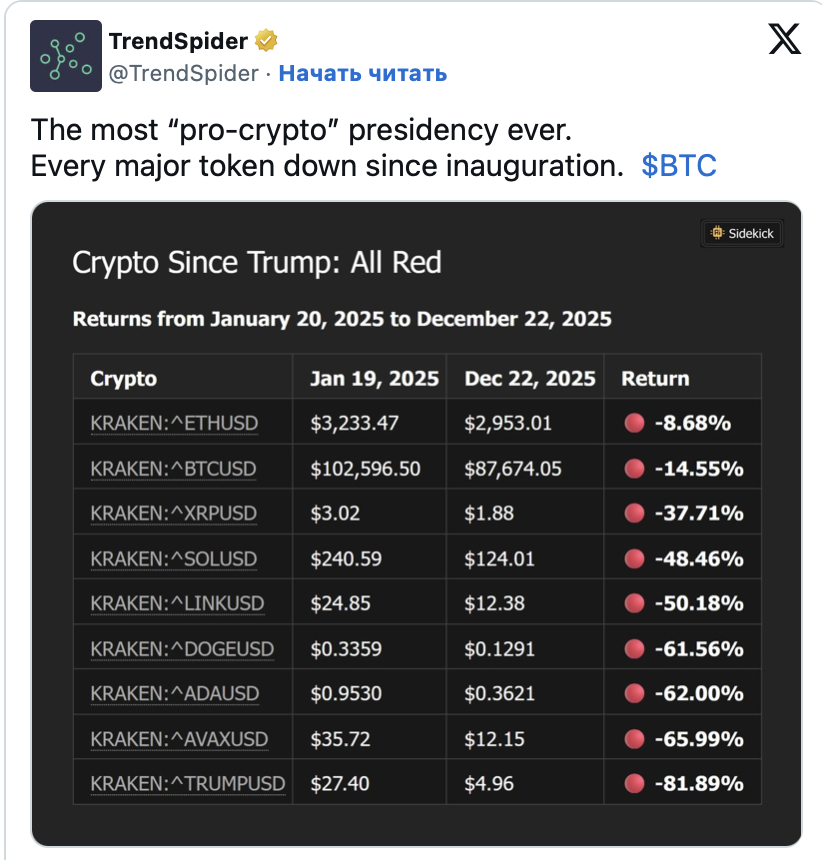Open the $BTC cashtag link
This screenshot has width=822, height=860.
coord(679,165)
